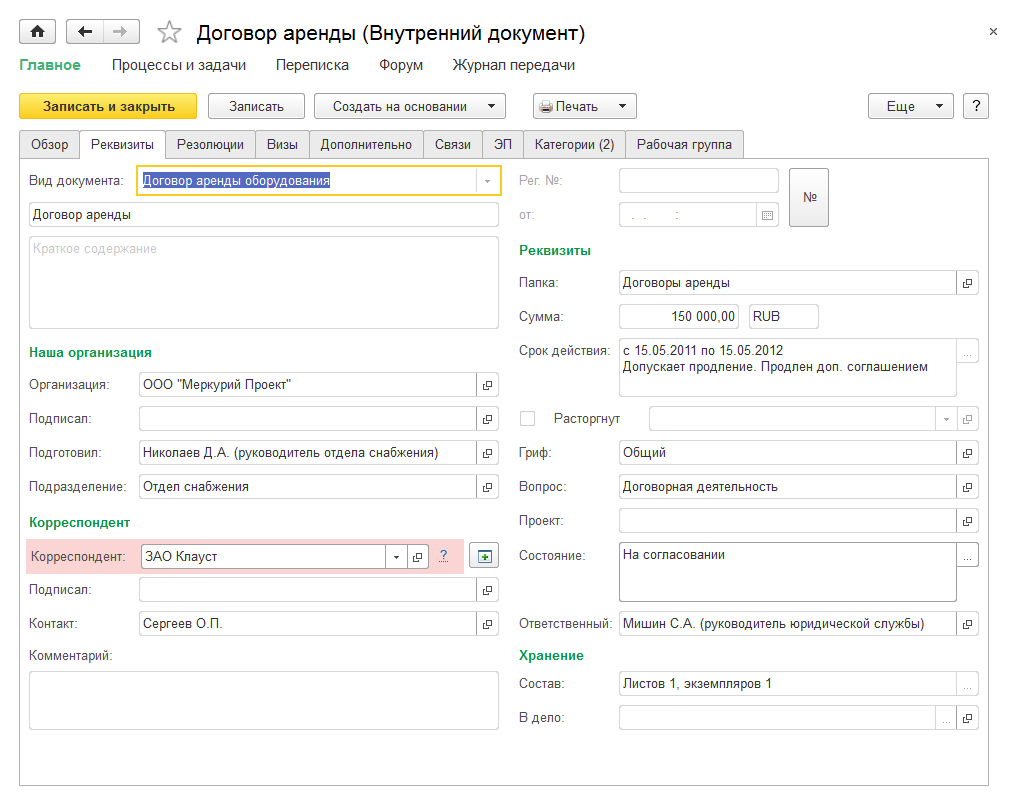
Task: Add document to favorites with star
Action: tap(169, 33)
